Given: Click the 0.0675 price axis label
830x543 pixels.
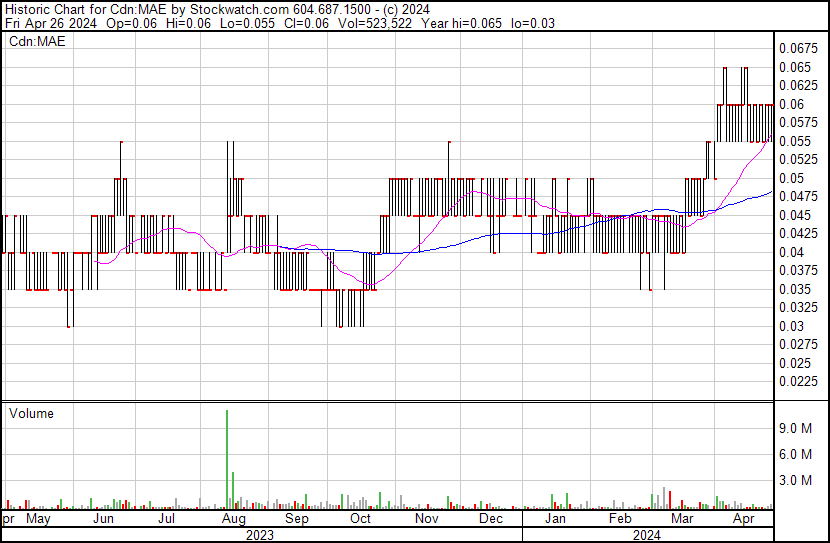Looking at the screenshot, I should point(798,48).
